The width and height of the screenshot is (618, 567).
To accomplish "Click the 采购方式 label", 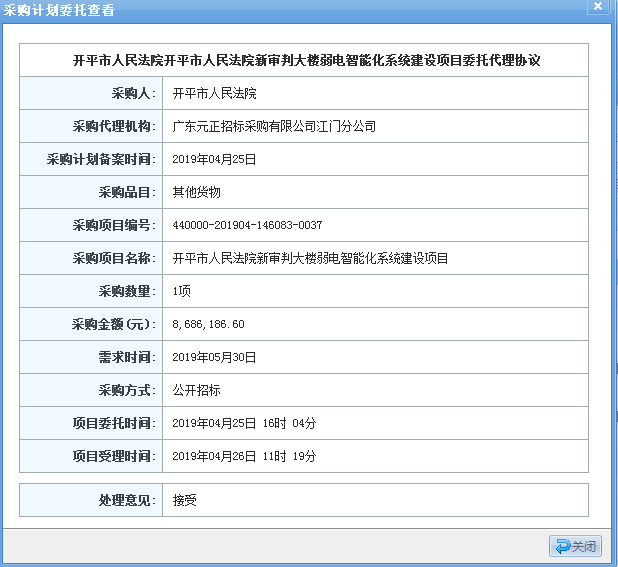I will tap(127, 390).
